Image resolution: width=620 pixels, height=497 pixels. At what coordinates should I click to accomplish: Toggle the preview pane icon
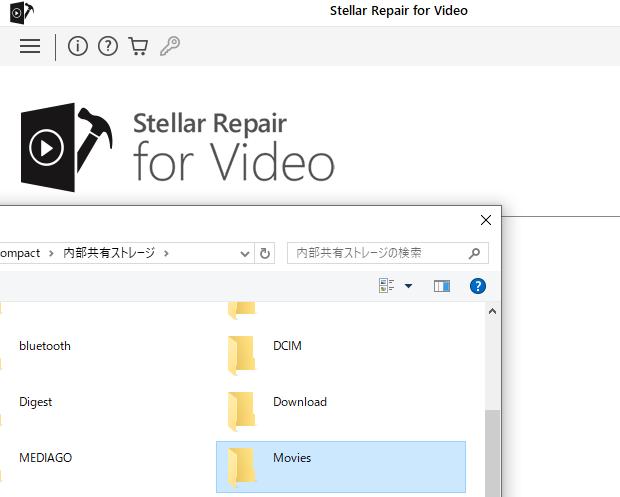pyautogui.click(x=442, y=286)
